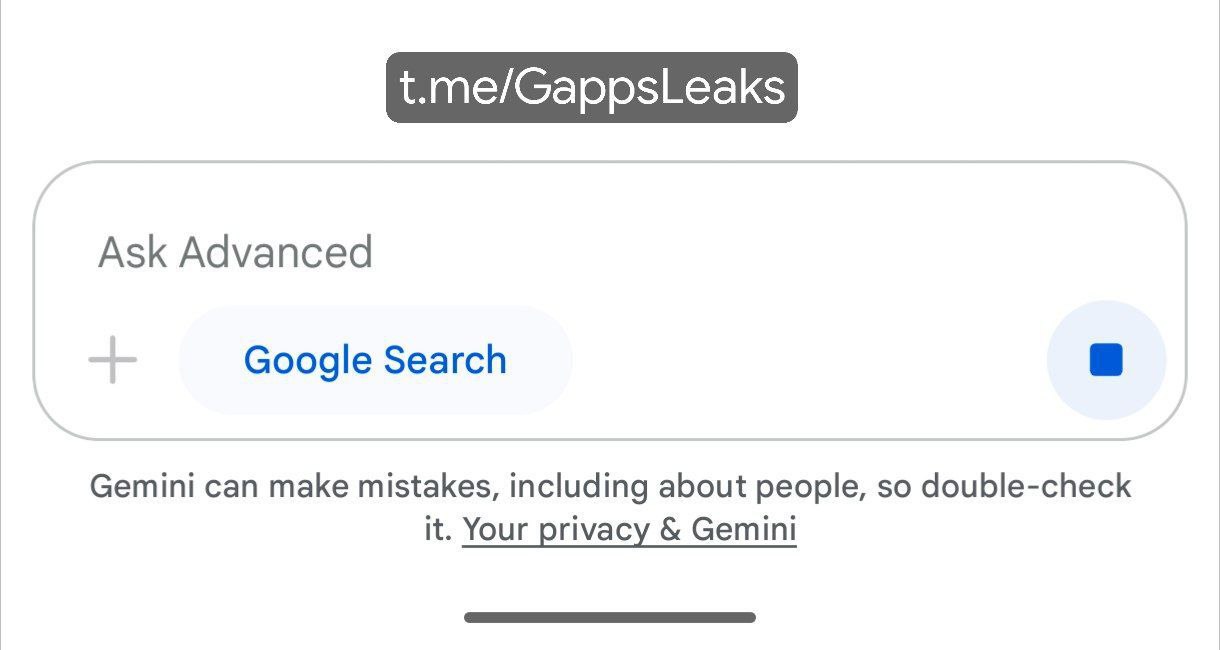Click the blue Google Search label
The image size is (1220, 650).
tap(375, 360)
